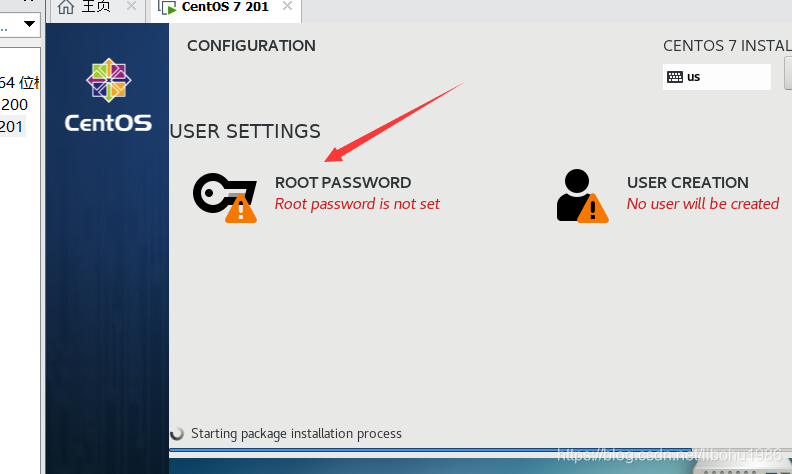
Task: Click the warning triangle on the user icon
Action: [x=592, y=208]
